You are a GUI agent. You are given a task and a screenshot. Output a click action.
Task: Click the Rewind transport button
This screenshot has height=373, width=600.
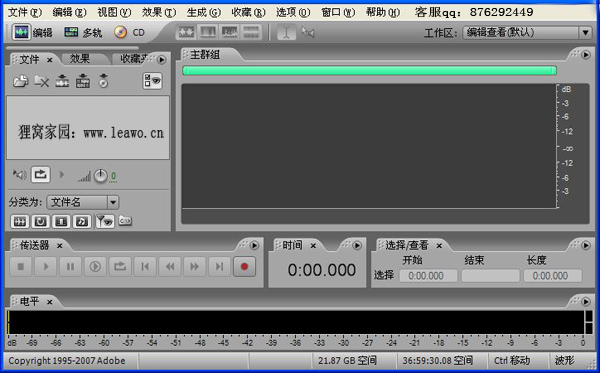coord(170,266)
